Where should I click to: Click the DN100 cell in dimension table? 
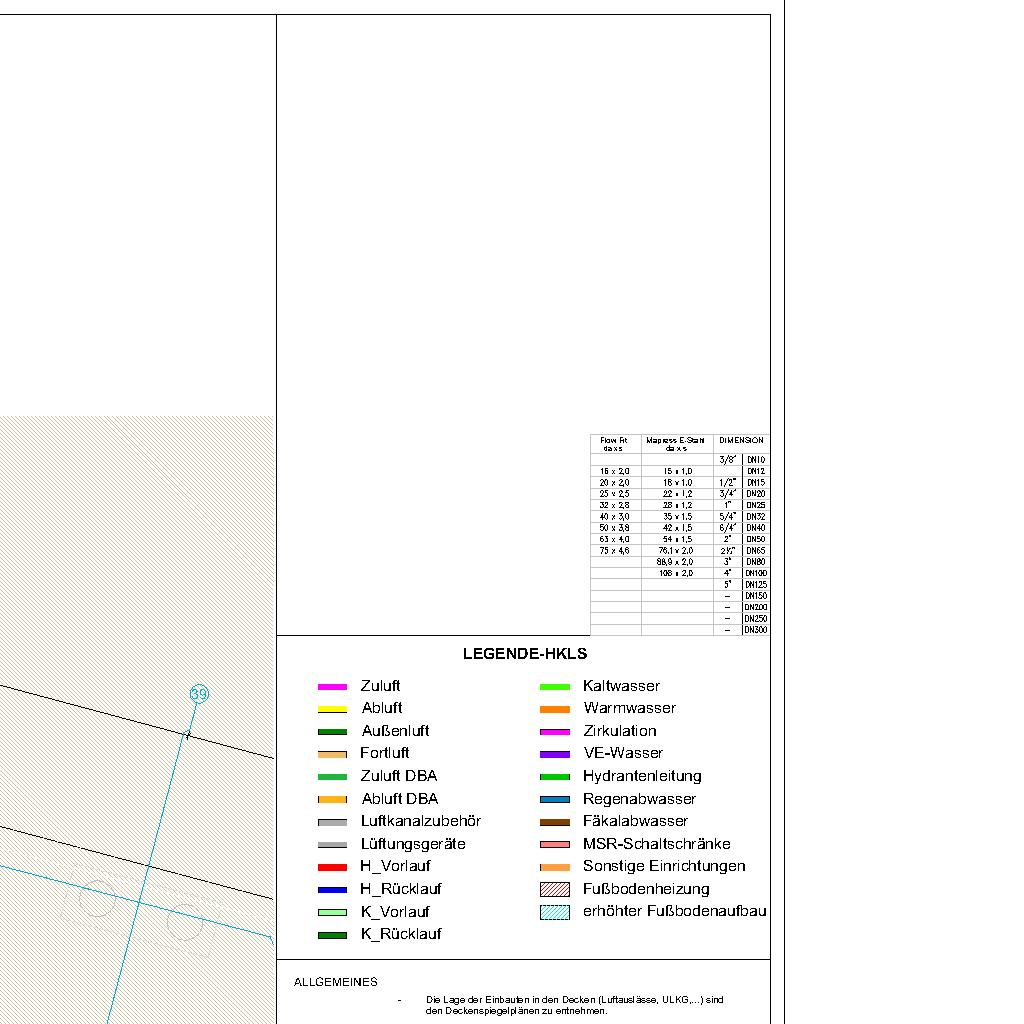[755, 573]
